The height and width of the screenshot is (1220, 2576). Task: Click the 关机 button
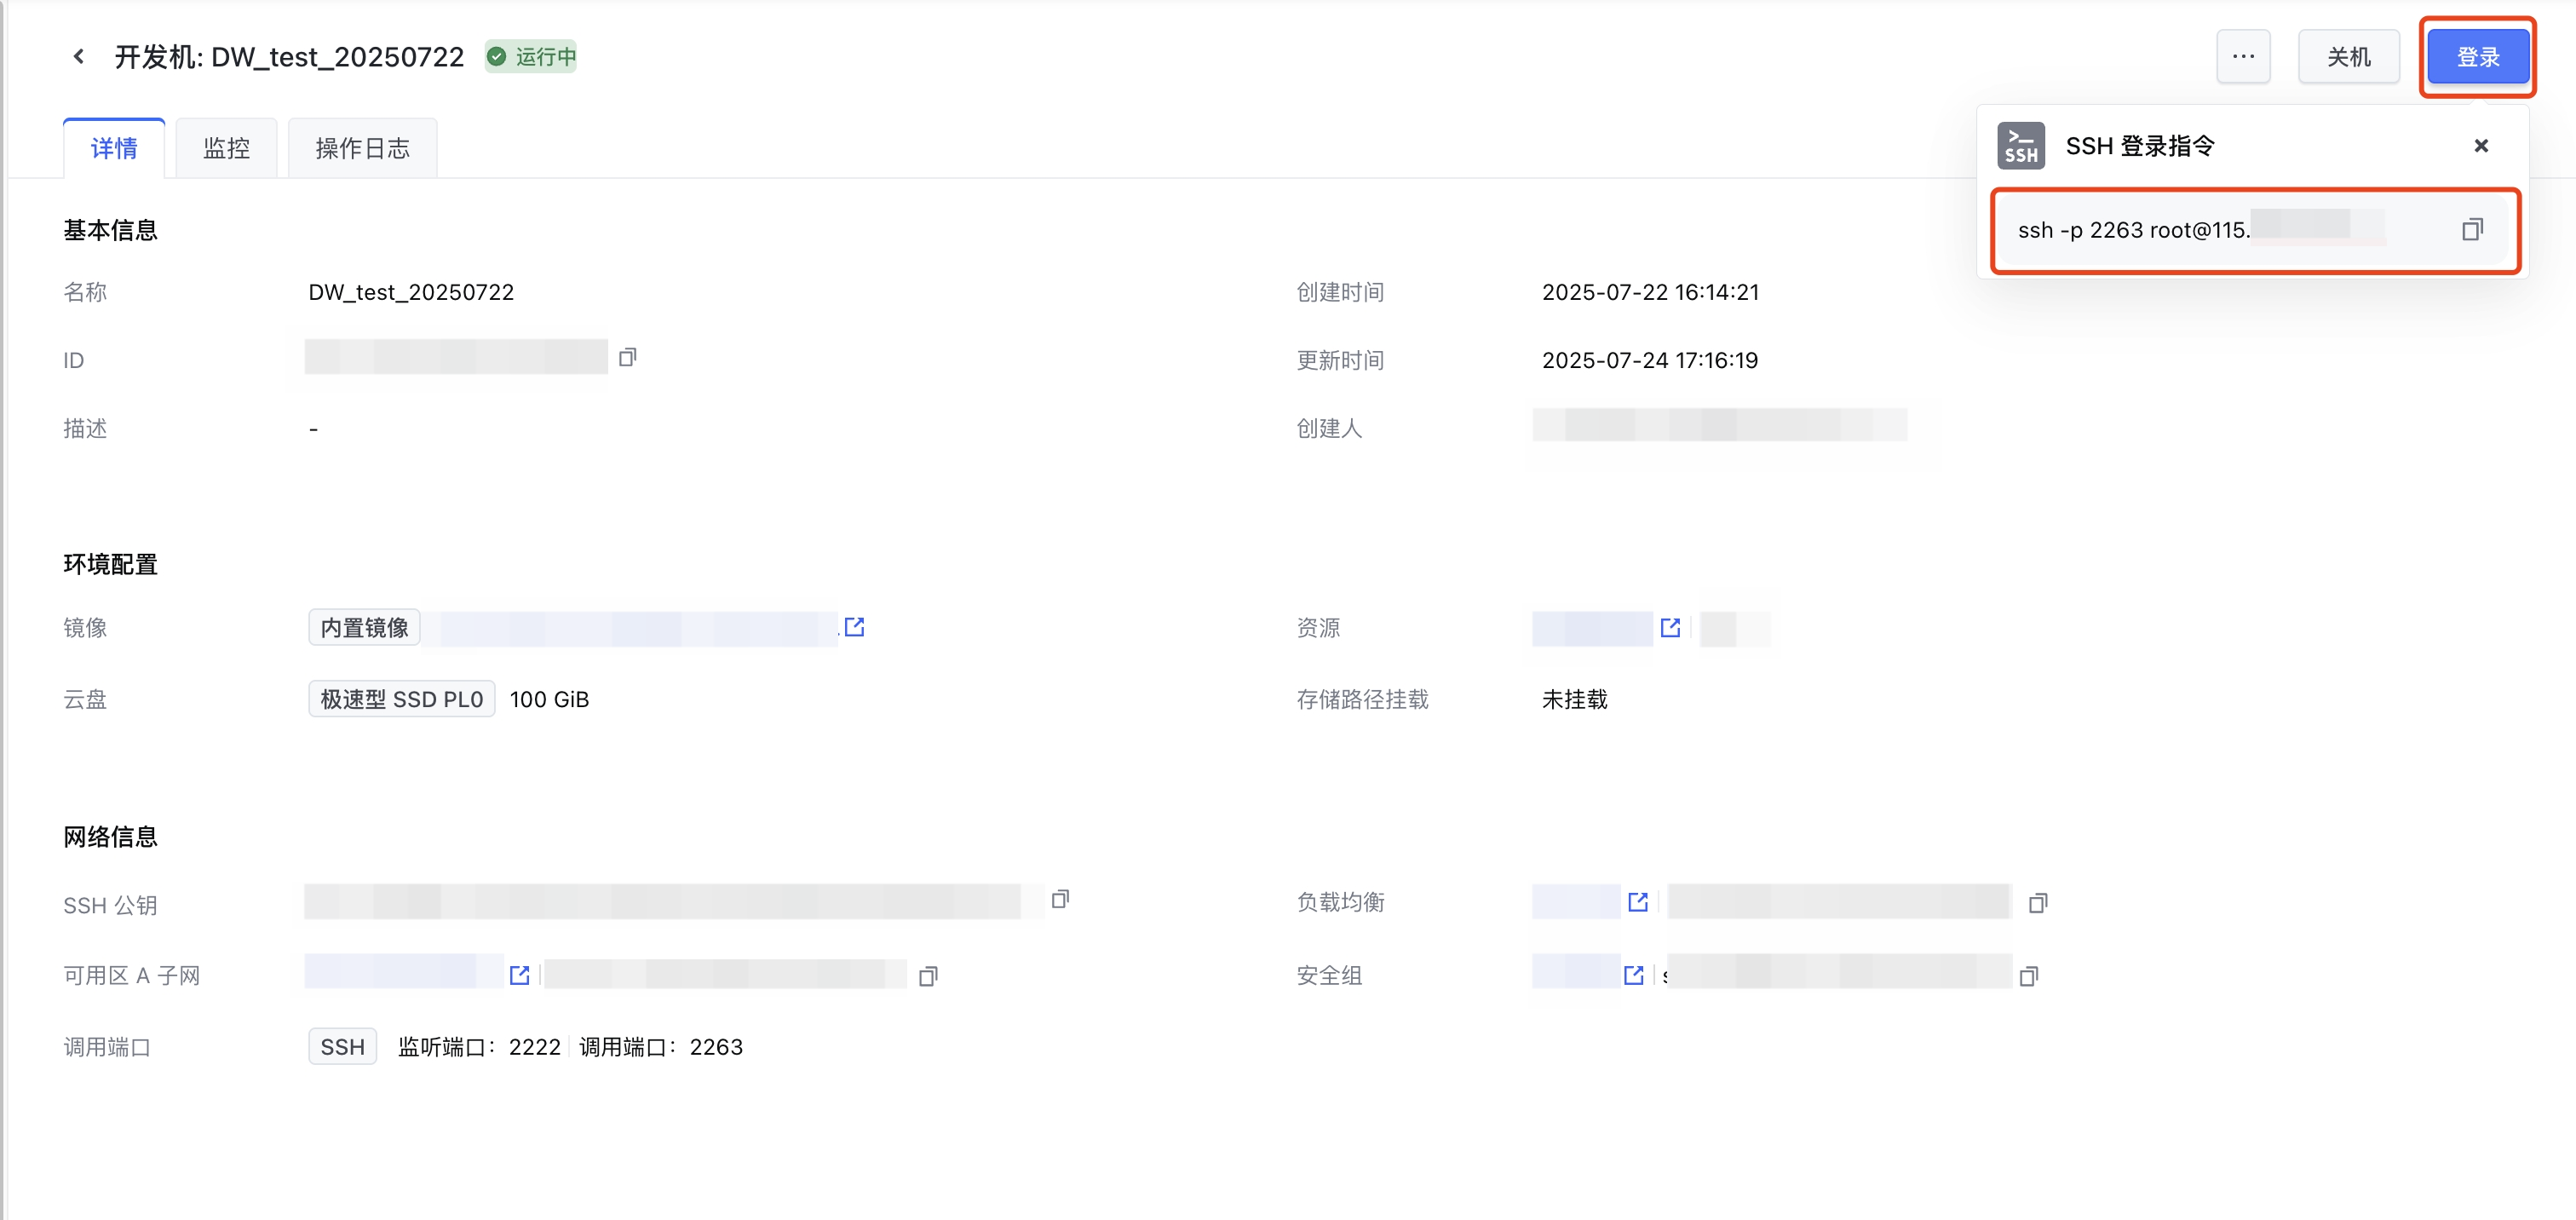[2348, 57]
